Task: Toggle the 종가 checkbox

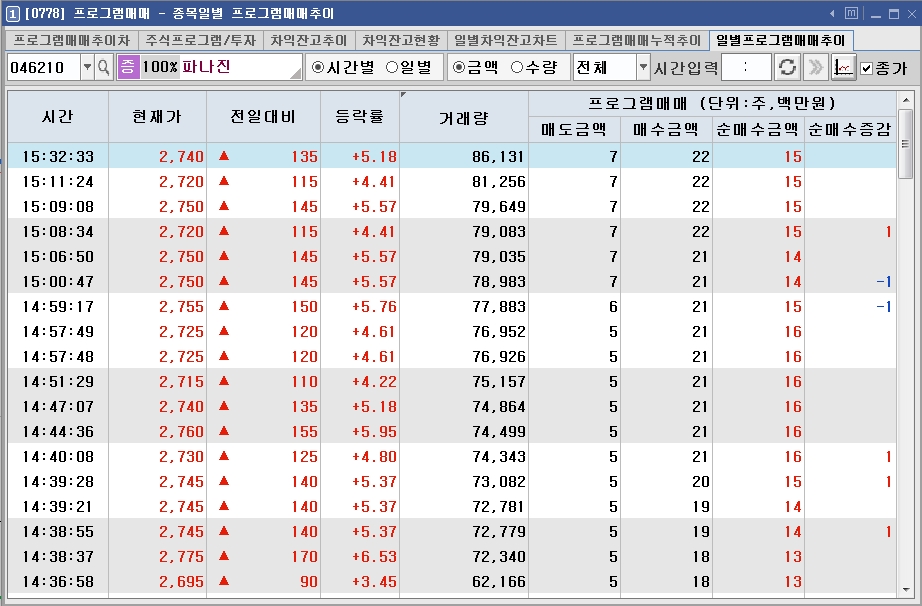Action: coord(867,68)
